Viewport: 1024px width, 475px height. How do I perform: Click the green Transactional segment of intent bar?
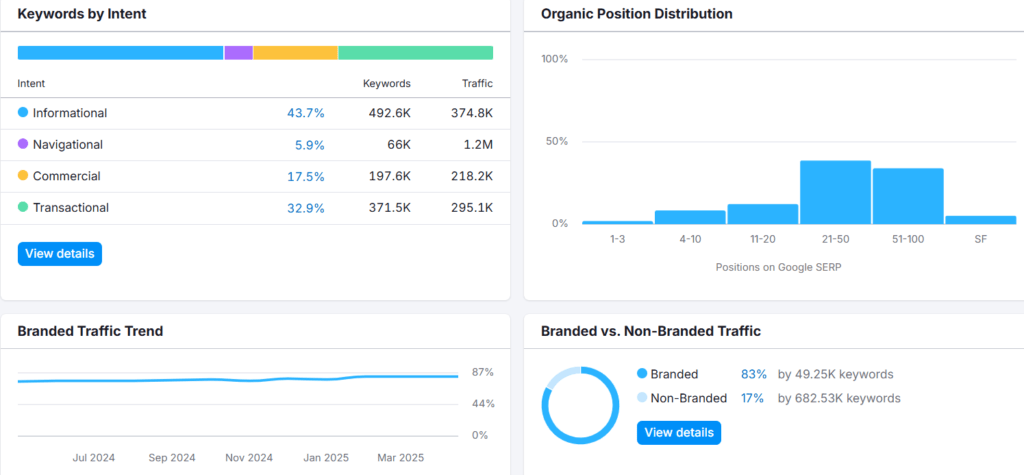[415, 53]
